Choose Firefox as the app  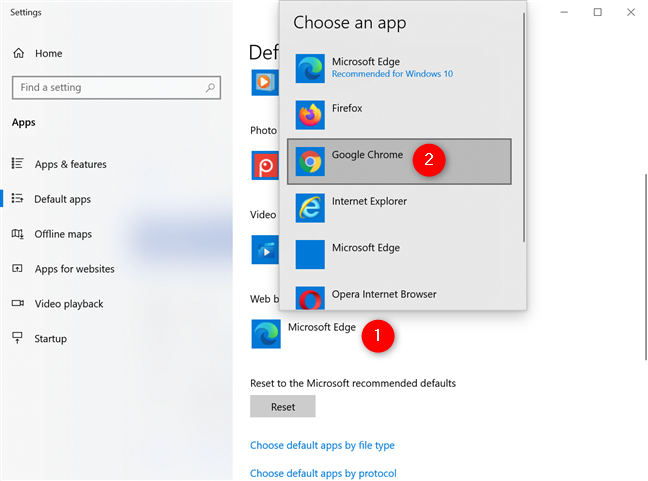pos(399,115)
